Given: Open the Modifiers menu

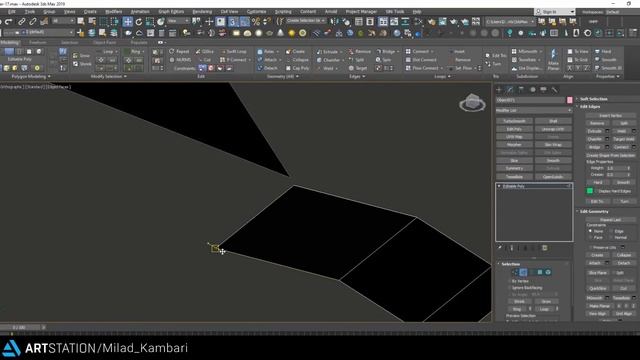Looking at the screenshot, I should pyautogui.click(x=113, y=12).
